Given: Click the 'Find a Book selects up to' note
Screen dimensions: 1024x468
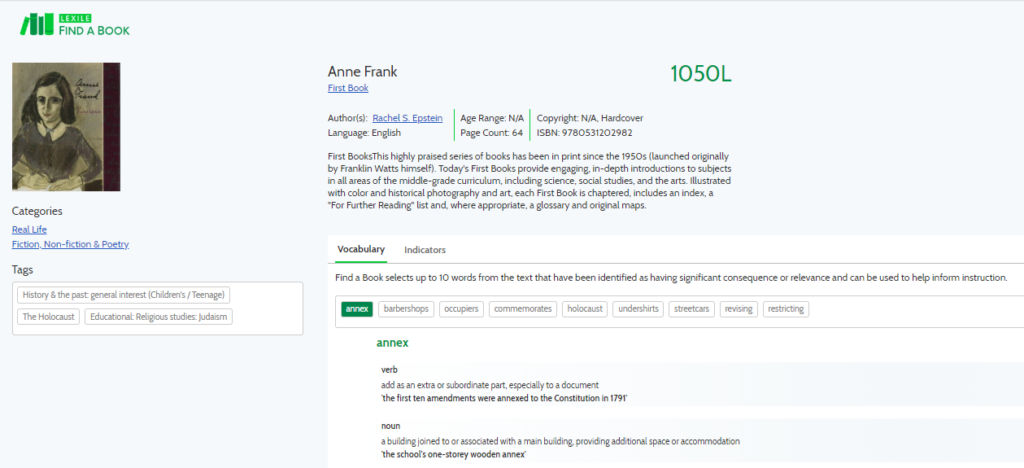Looking at the screenshot, I should (x=671, y=278).
